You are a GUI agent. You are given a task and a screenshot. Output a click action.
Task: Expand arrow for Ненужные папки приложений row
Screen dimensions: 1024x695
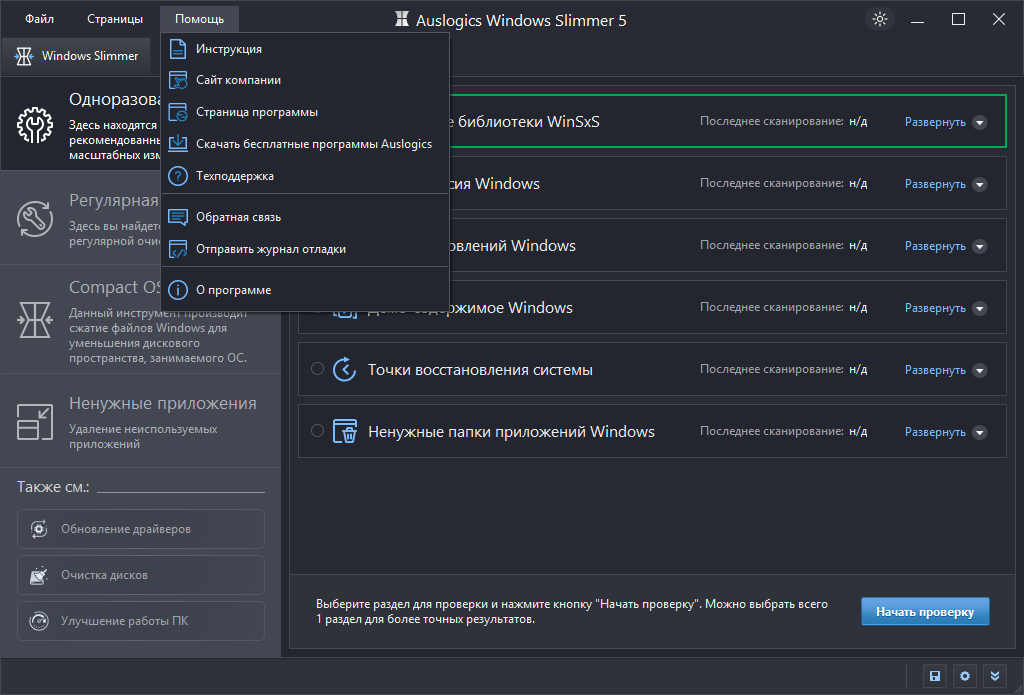(x=980, y=433)
